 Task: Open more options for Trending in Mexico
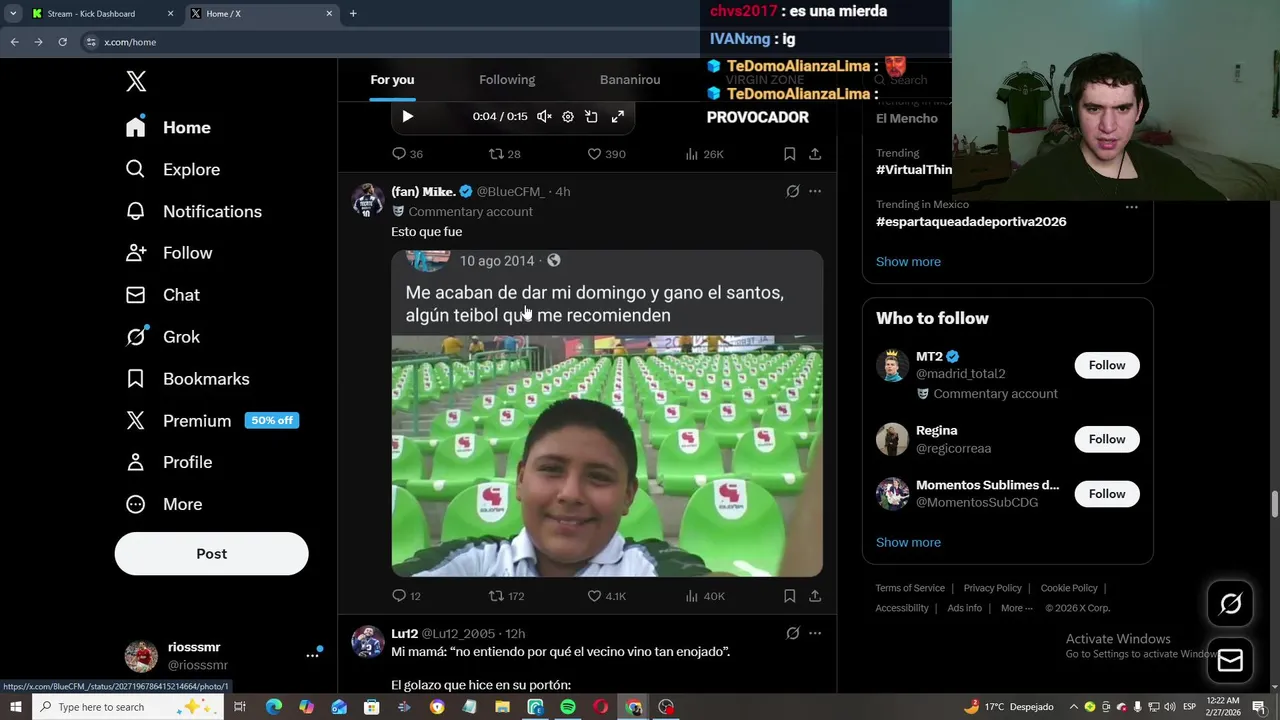pos(1131,207)
